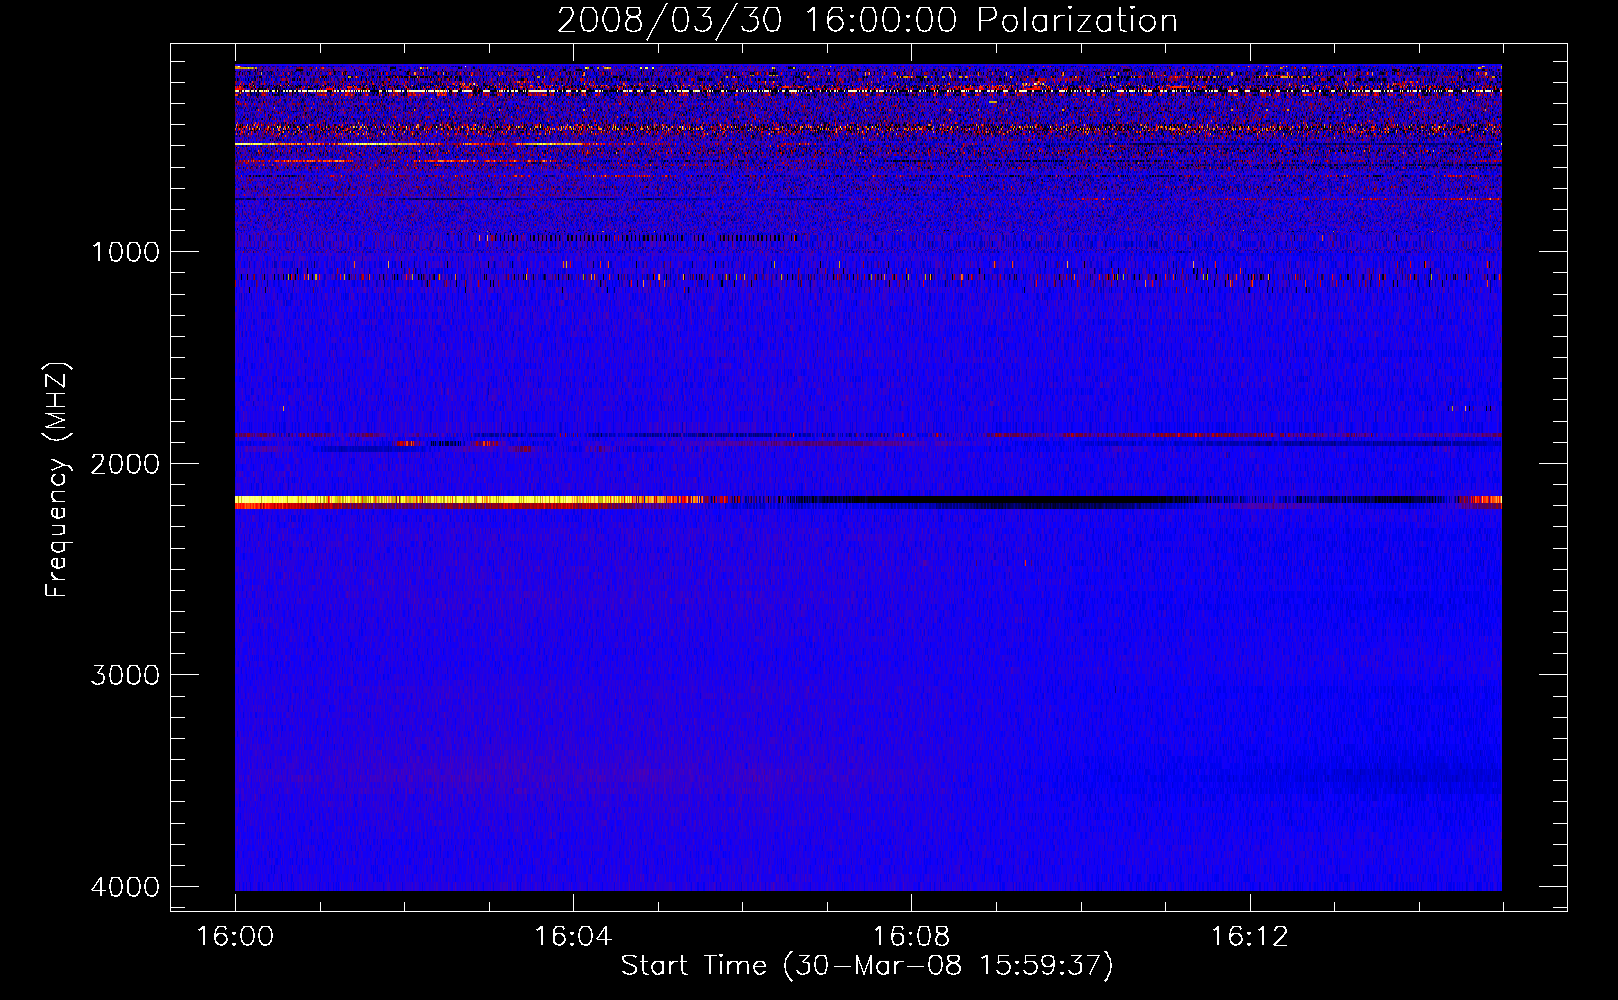This screenshot has height=1000, width=1618.
Task: Click the y-axis value 4000
Action: [126, 887]
